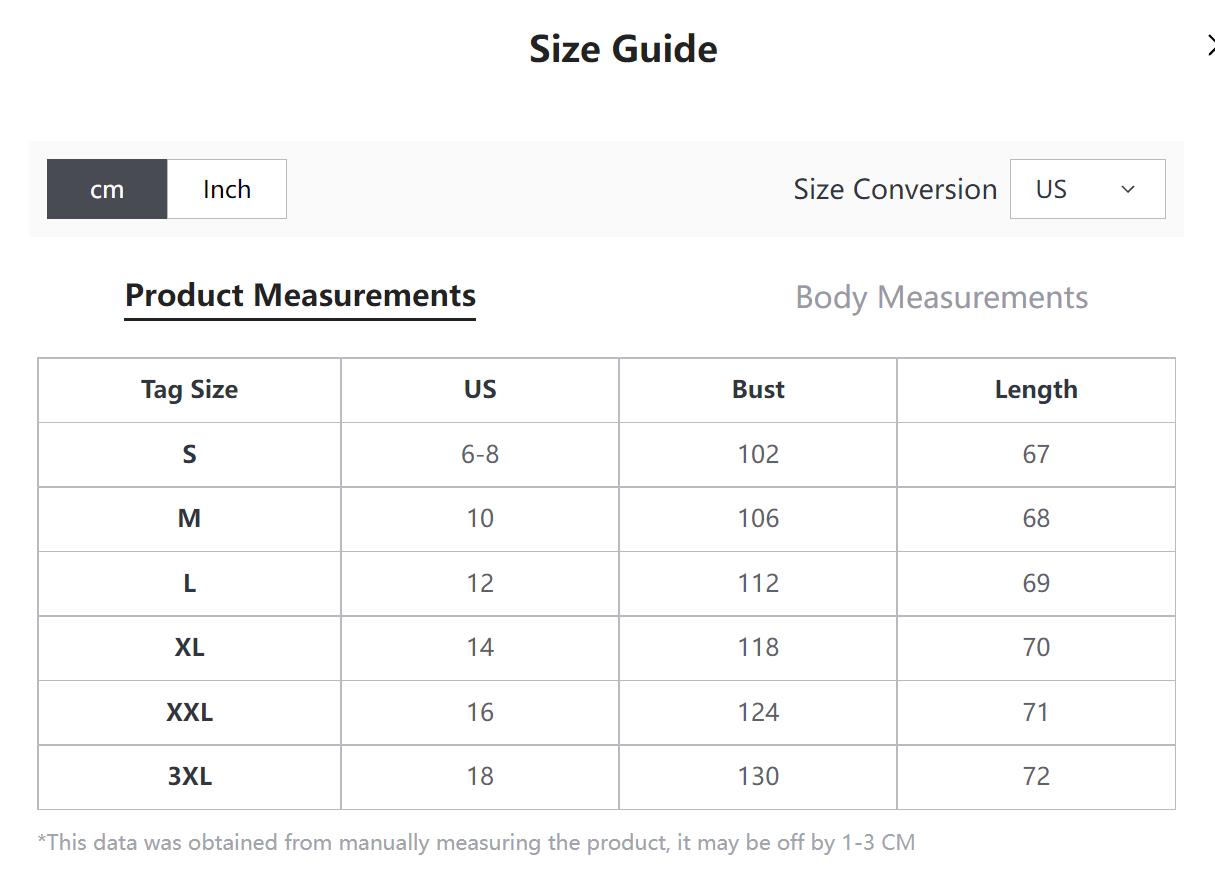This screenshot has height=881, width=1215.
Task: Select the Product Measurements tab
Action: pos(300,296)
